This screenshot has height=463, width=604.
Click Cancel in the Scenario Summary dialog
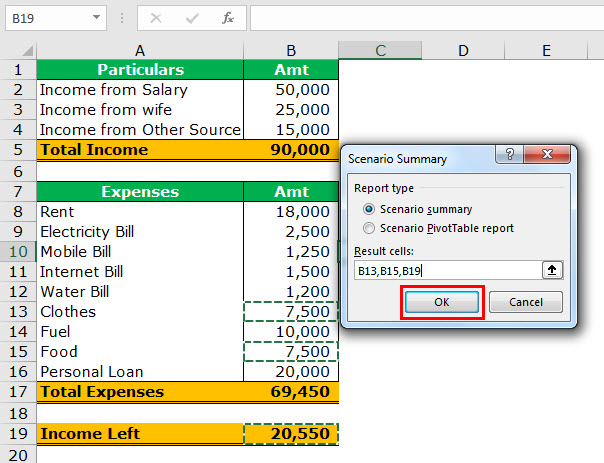[x=526, y=302]
